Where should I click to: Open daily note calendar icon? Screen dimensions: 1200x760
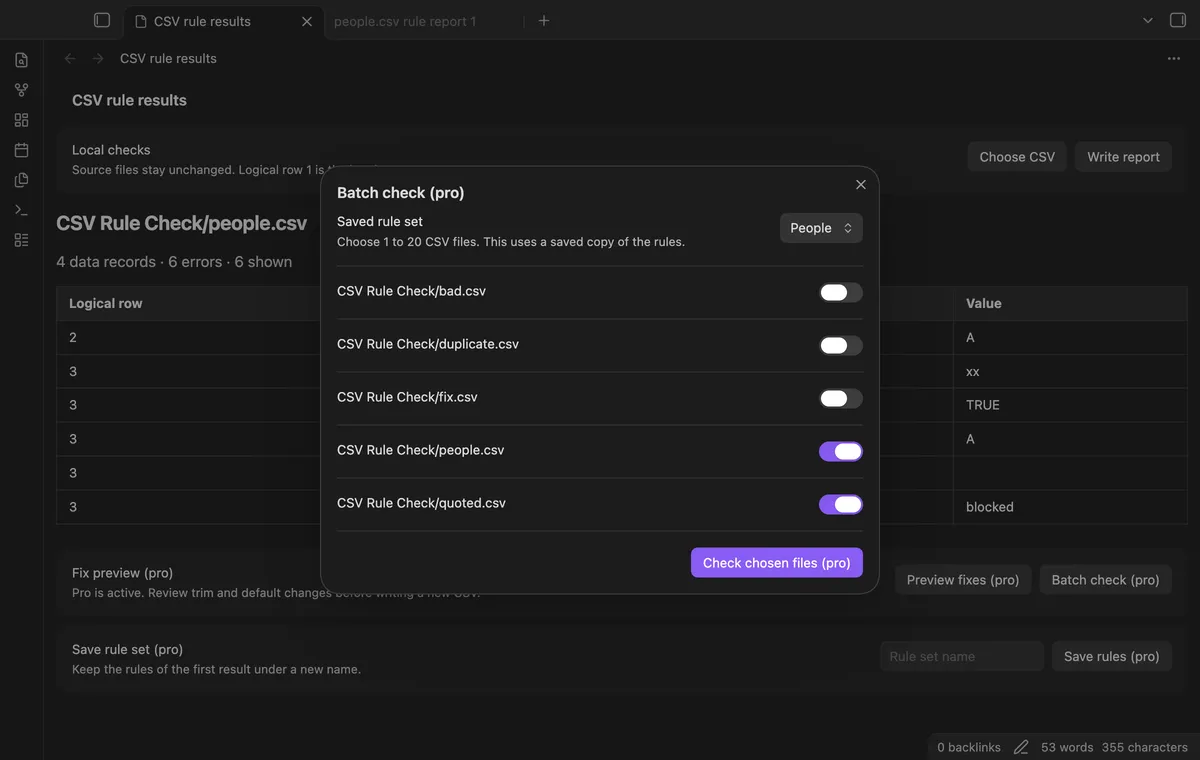(21, 150)
